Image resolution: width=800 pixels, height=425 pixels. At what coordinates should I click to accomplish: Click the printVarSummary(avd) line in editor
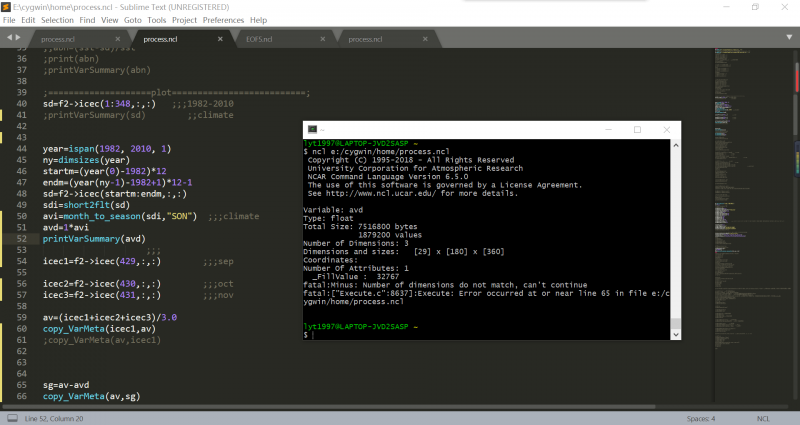point(100,239)
